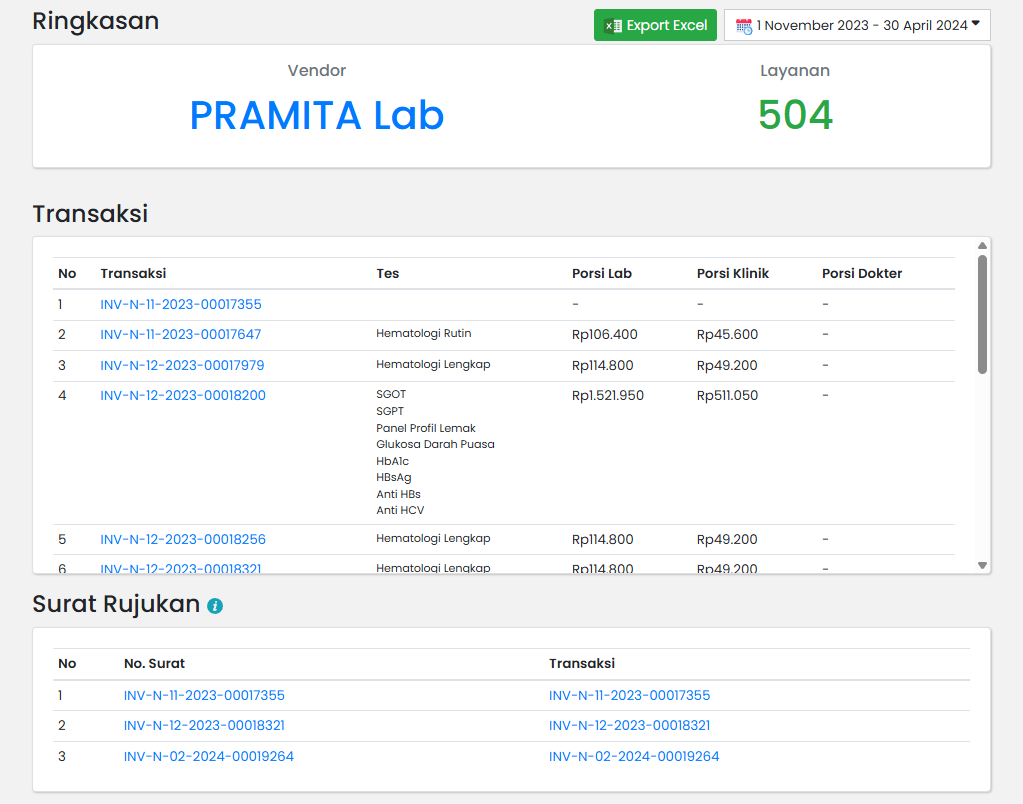Screen dimensions: 1023x804
Task: Open Transaksi column link in referral row 1
Action: (629, 695)
